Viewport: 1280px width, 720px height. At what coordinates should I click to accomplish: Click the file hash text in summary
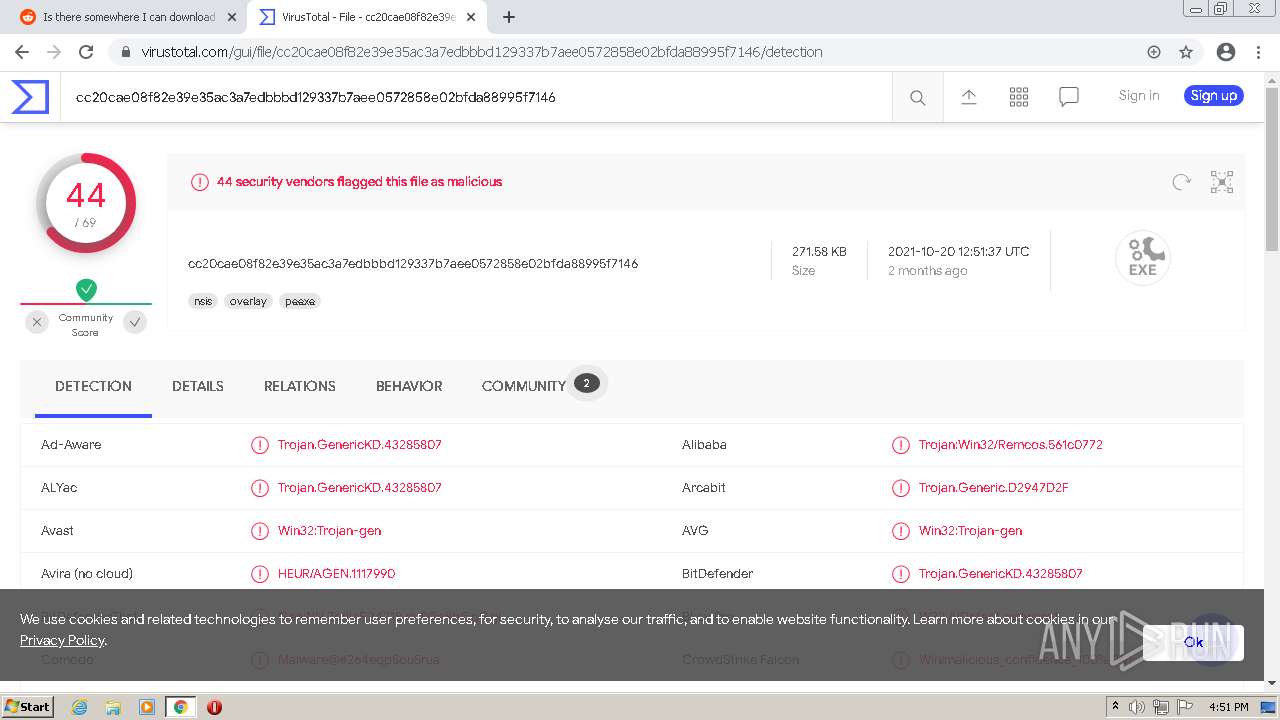413,264
